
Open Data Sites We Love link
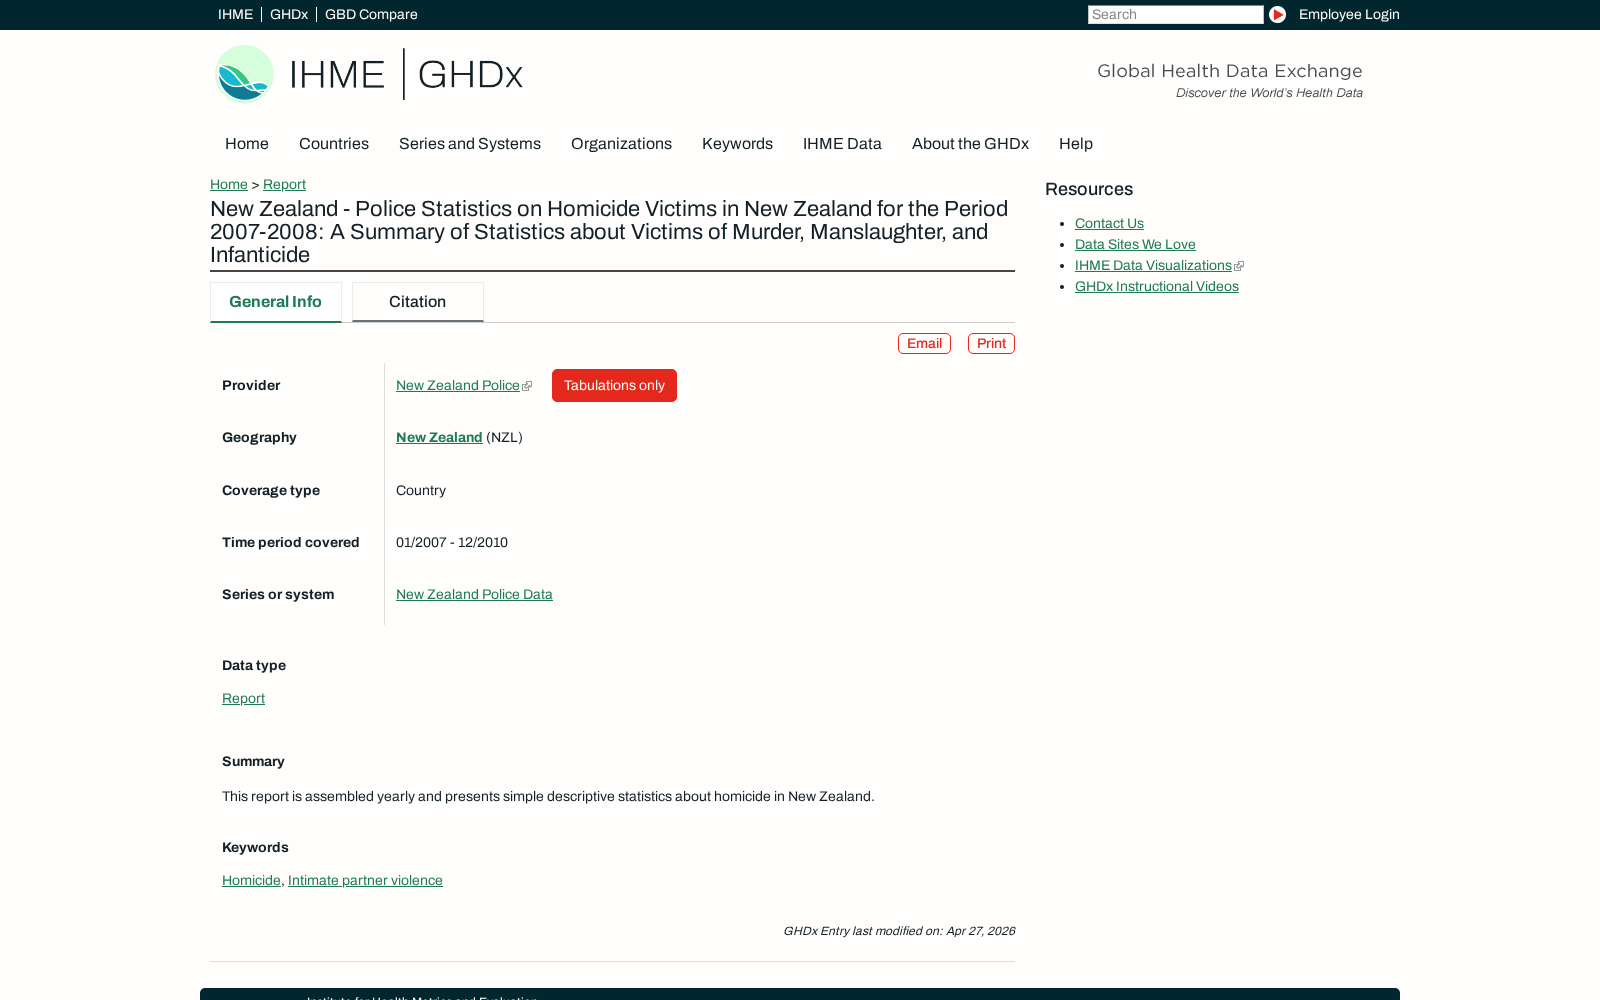pos(1135,244)
